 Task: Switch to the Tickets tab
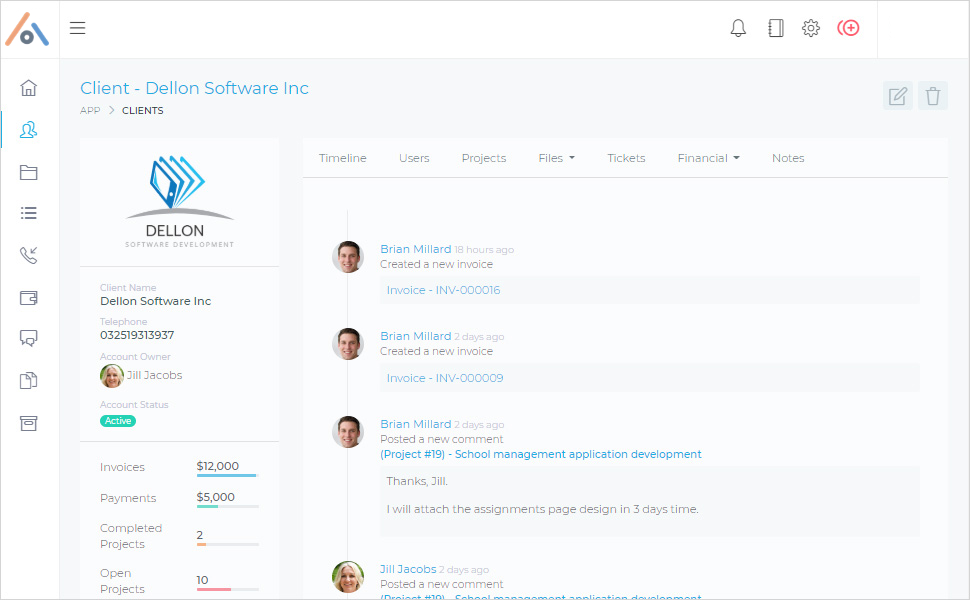tap(626, 158)
